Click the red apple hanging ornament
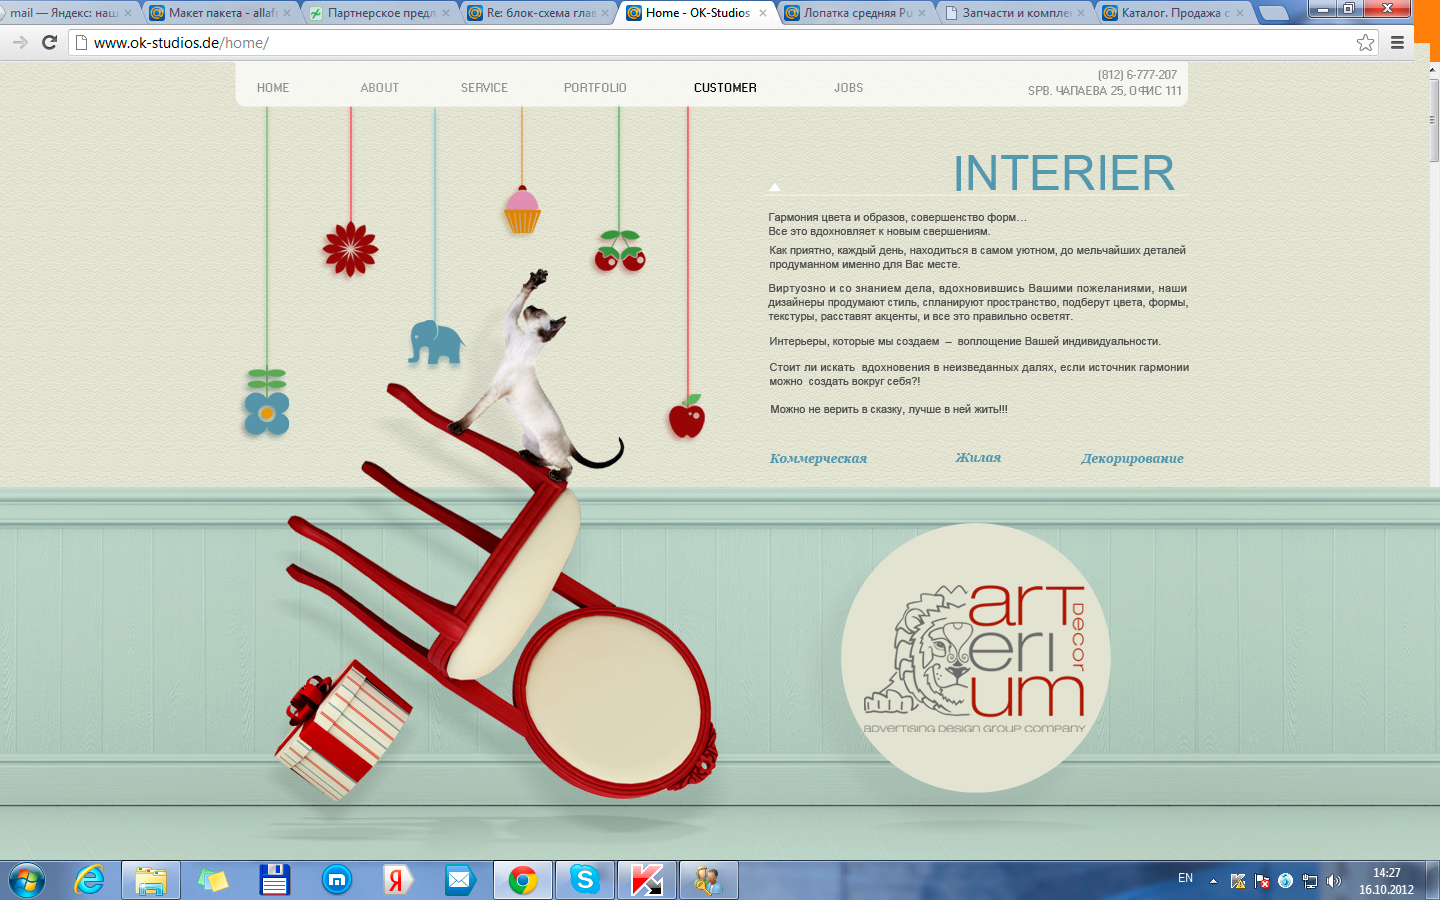The width and height of the screenshot is (1440, 900). 687,416
